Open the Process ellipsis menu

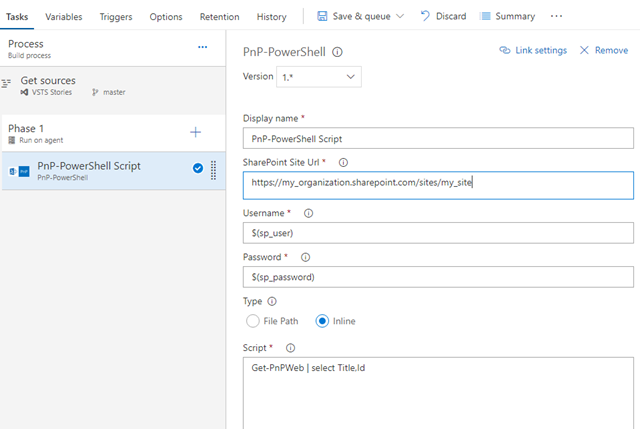(203, 47)
